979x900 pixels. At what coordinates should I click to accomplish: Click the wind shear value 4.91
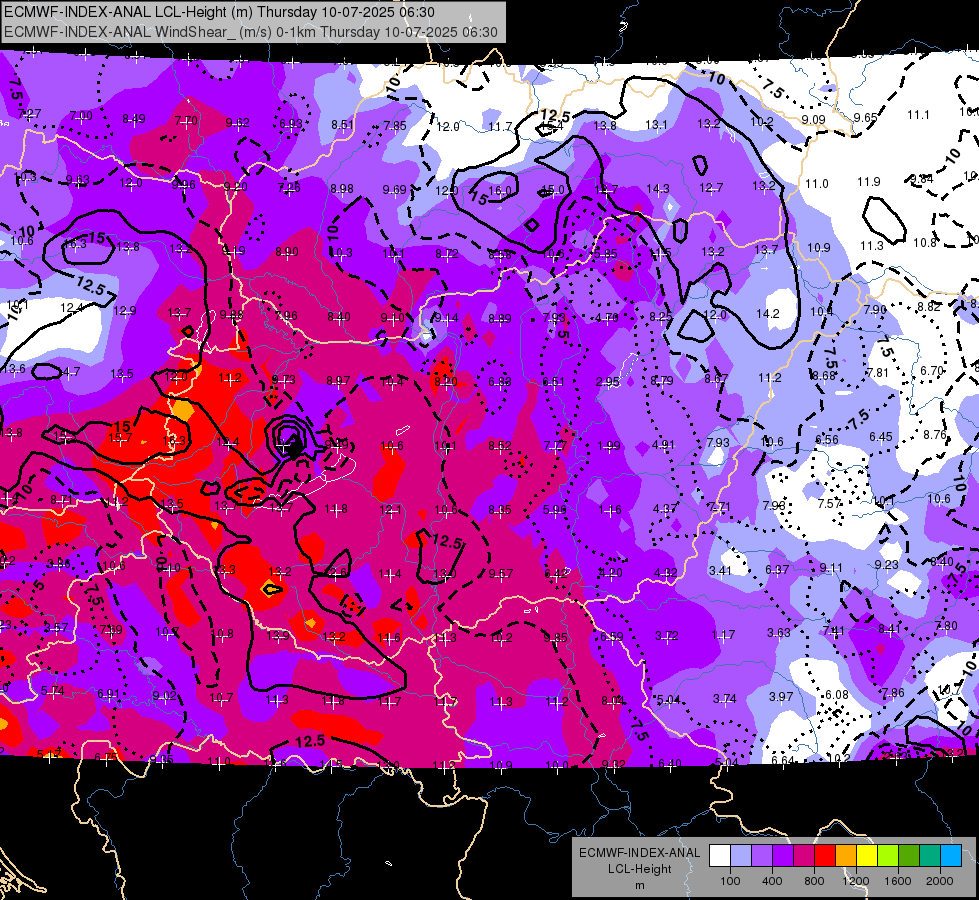[x=663, y=445]
